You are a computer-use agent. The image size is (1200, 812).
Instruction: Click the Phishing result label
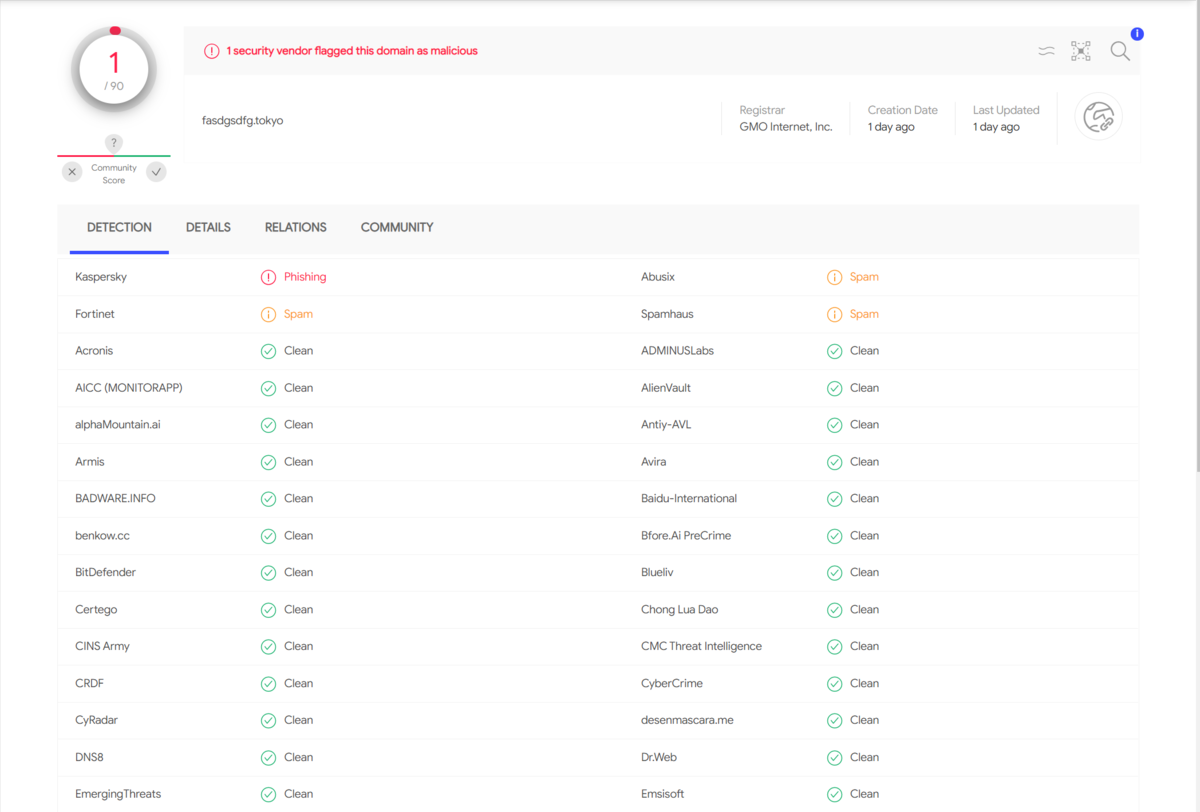[x=305, y=277]
